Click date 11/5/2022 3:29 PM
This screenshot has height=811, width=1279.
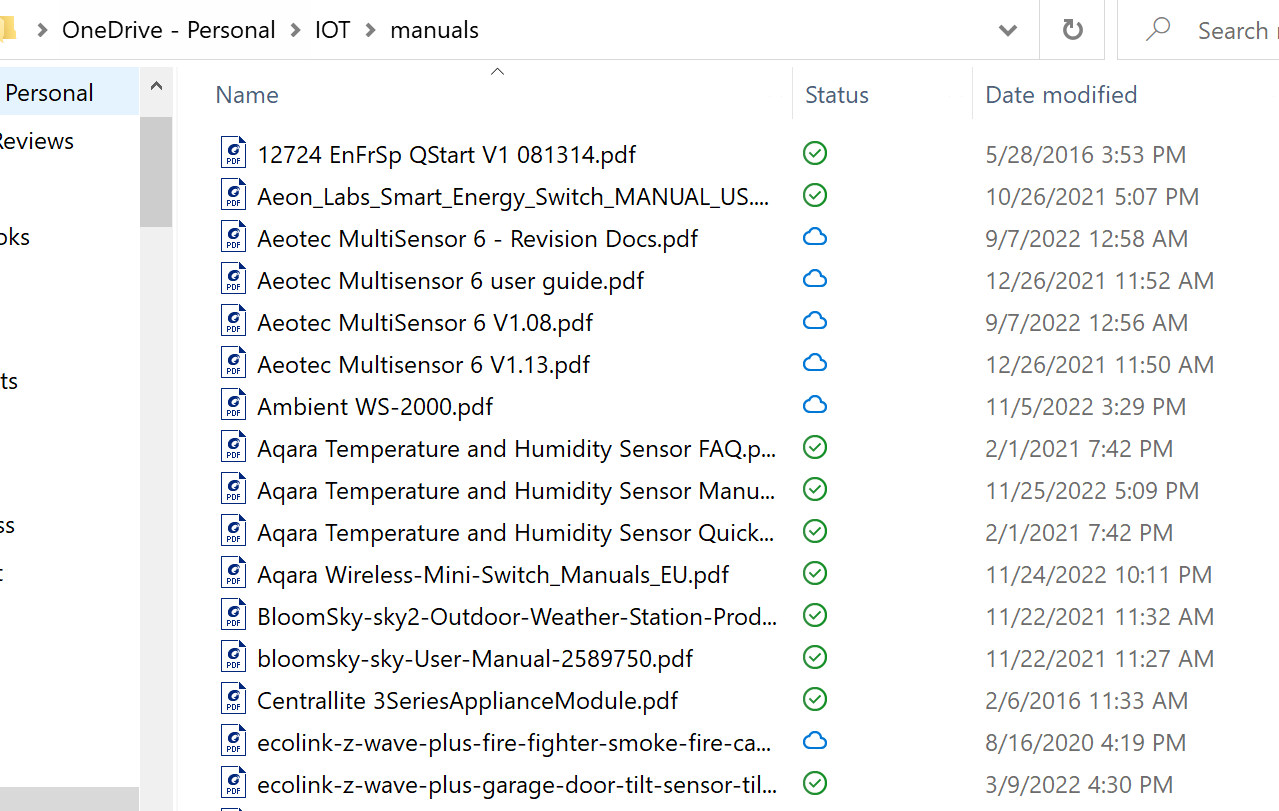[1085, 407]
